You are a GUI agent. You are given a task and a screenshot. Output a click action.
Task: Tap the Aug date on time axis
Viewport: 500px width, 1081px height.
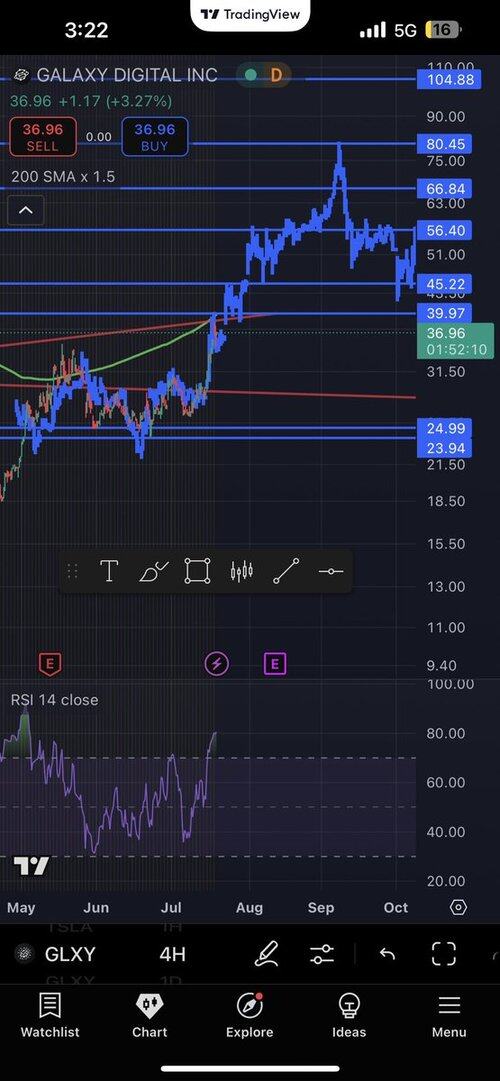pos(249,907)
